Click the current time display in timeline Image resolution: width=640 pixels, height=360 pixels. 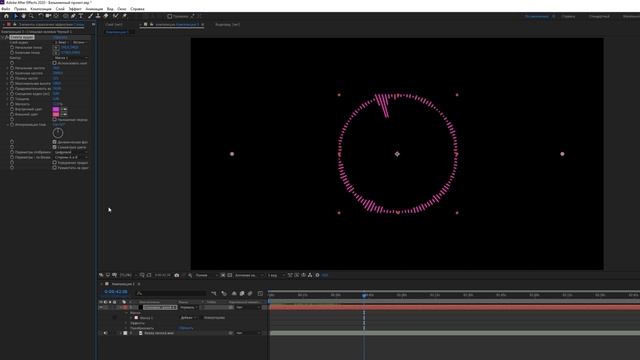coord(116,292)
